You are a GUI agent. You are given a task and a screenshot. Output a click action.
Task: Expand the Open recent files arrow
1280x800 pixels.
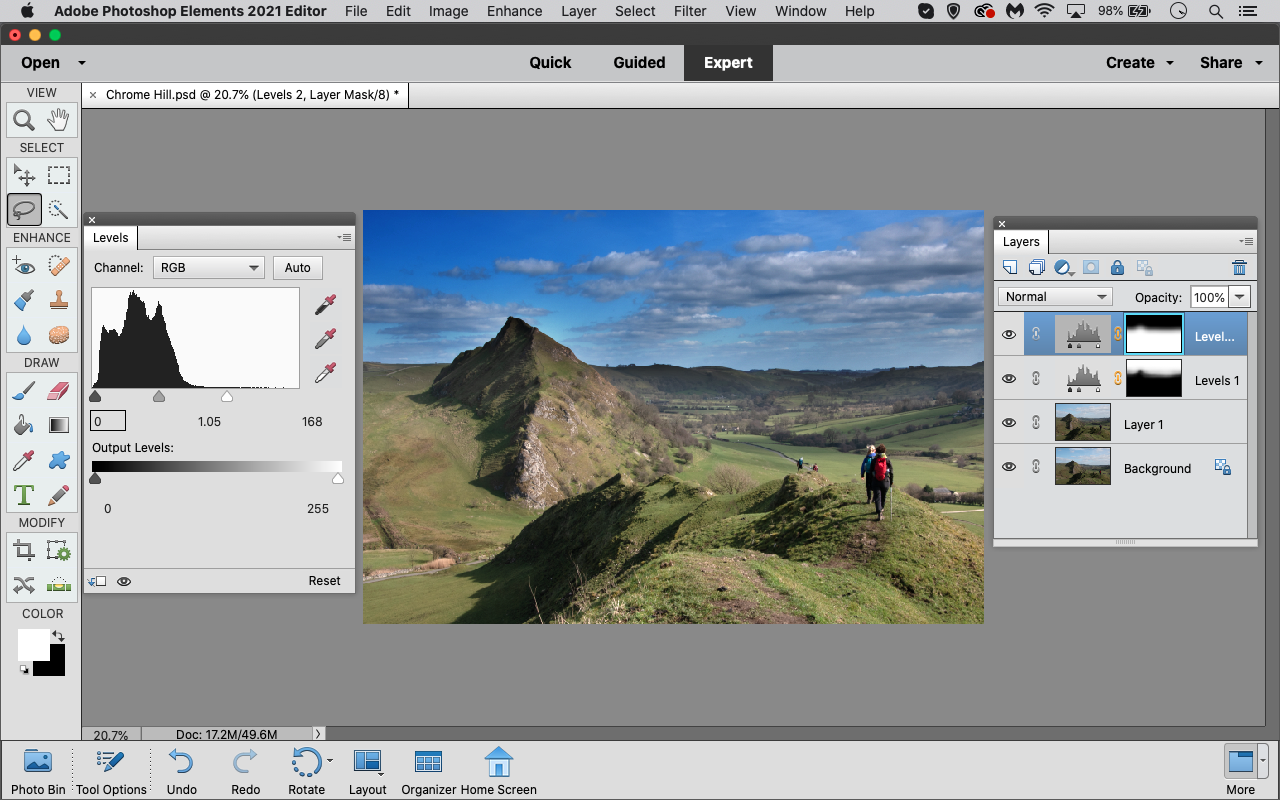tap(82, 63)
